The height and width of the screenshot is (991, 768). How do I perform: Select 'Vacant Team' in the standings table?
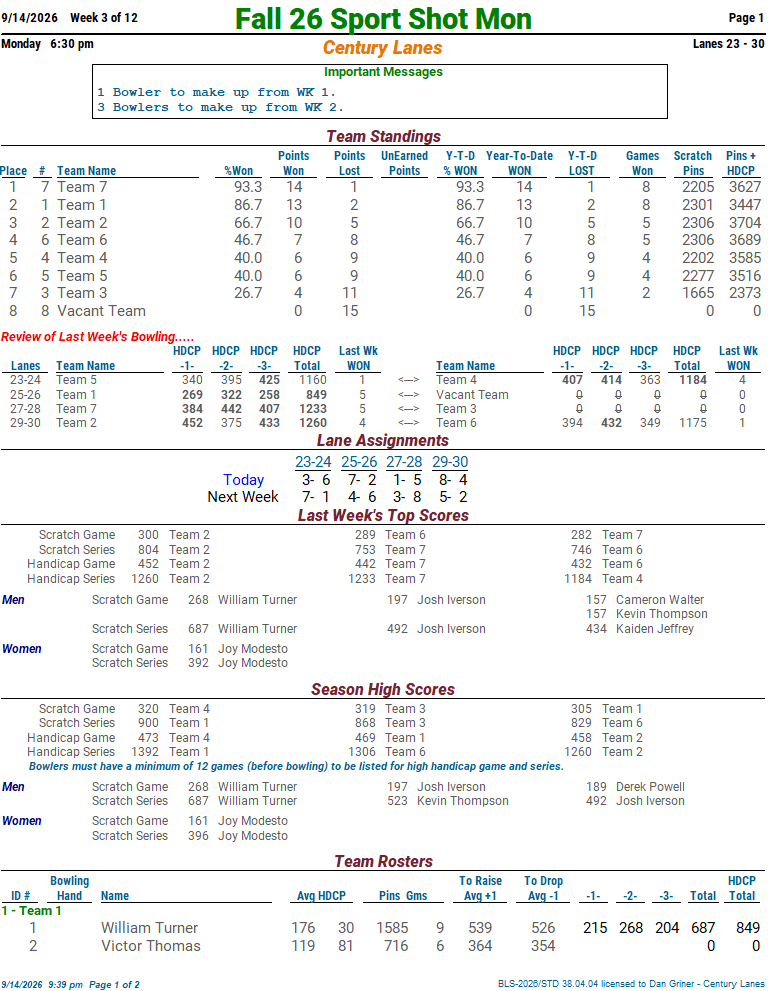coord(101,311)
